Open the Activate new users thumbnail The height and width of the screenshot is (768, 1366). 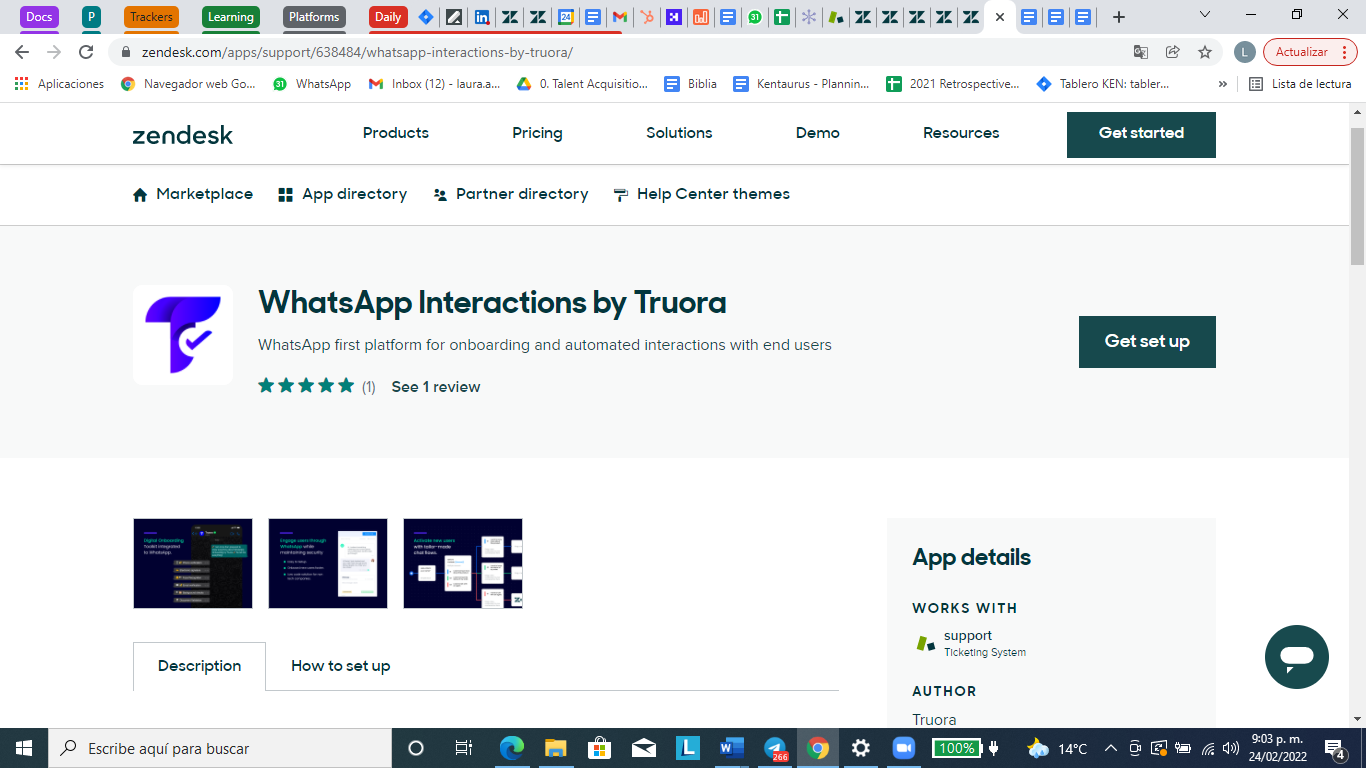coord(463,563)
